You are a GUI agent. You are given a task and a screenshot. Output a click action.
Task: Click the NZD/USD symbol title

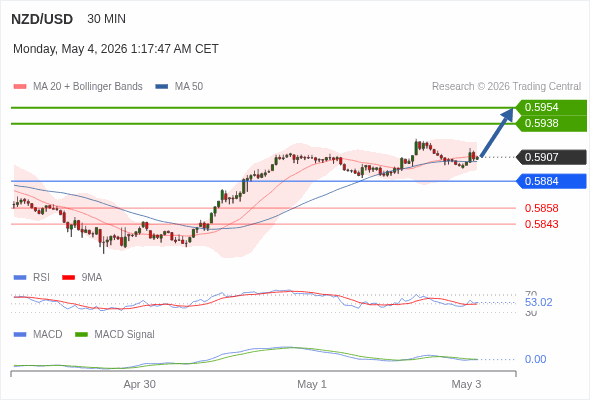[x=42, y=19]
